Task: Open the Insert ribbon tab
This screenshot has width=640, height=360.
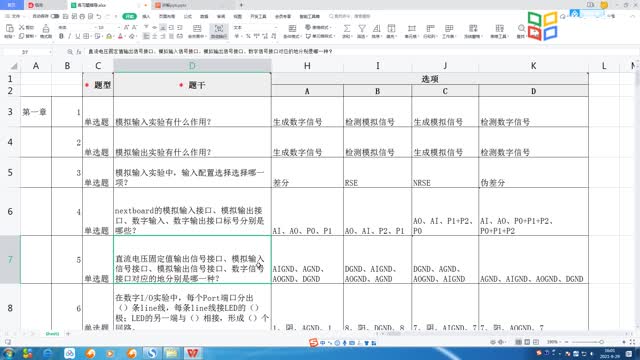Action: click(x=146, y=16)
